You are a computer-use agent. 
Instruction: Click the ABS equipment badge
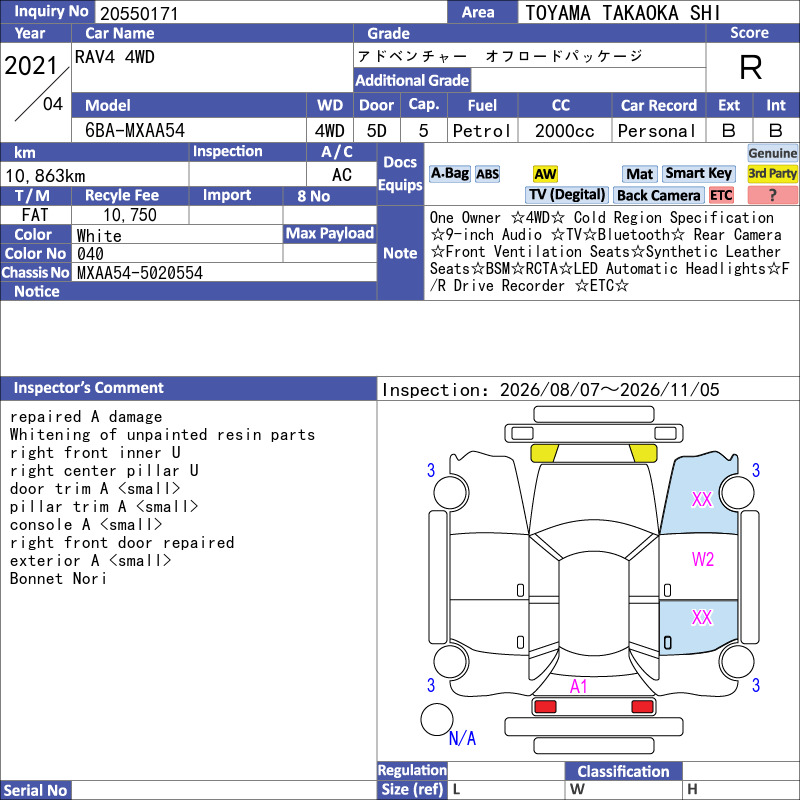pos(487,174)
